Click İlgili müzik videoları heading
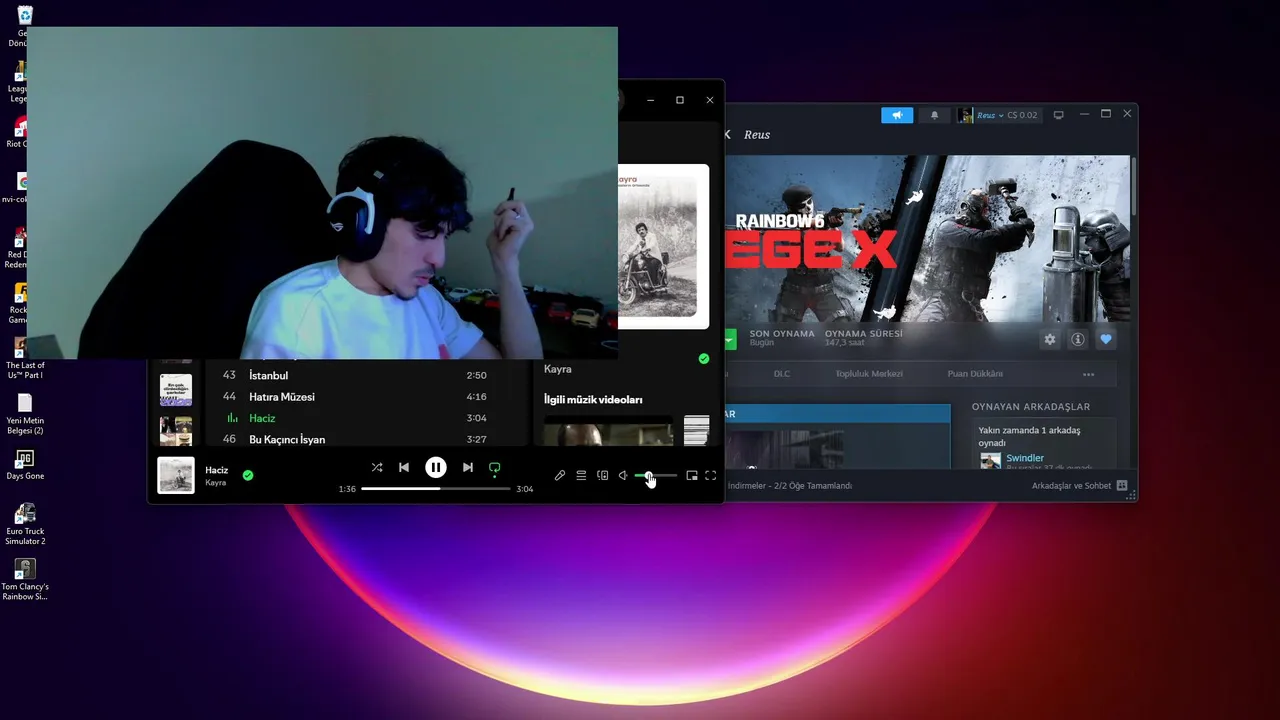 (593, 399)
